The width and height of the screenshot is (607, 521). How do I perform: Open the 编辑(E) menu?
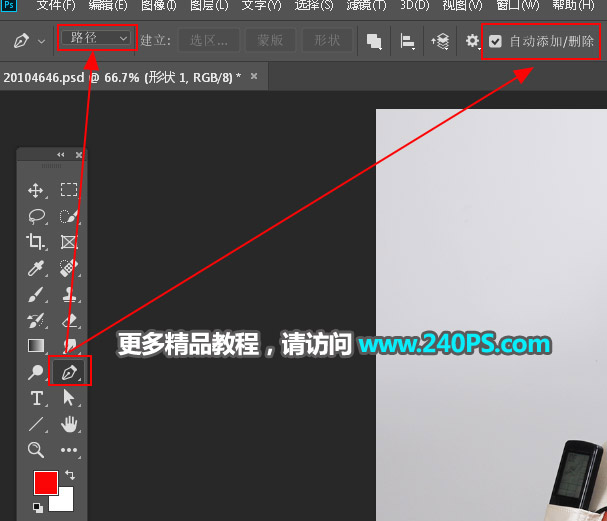pos(108,5)
